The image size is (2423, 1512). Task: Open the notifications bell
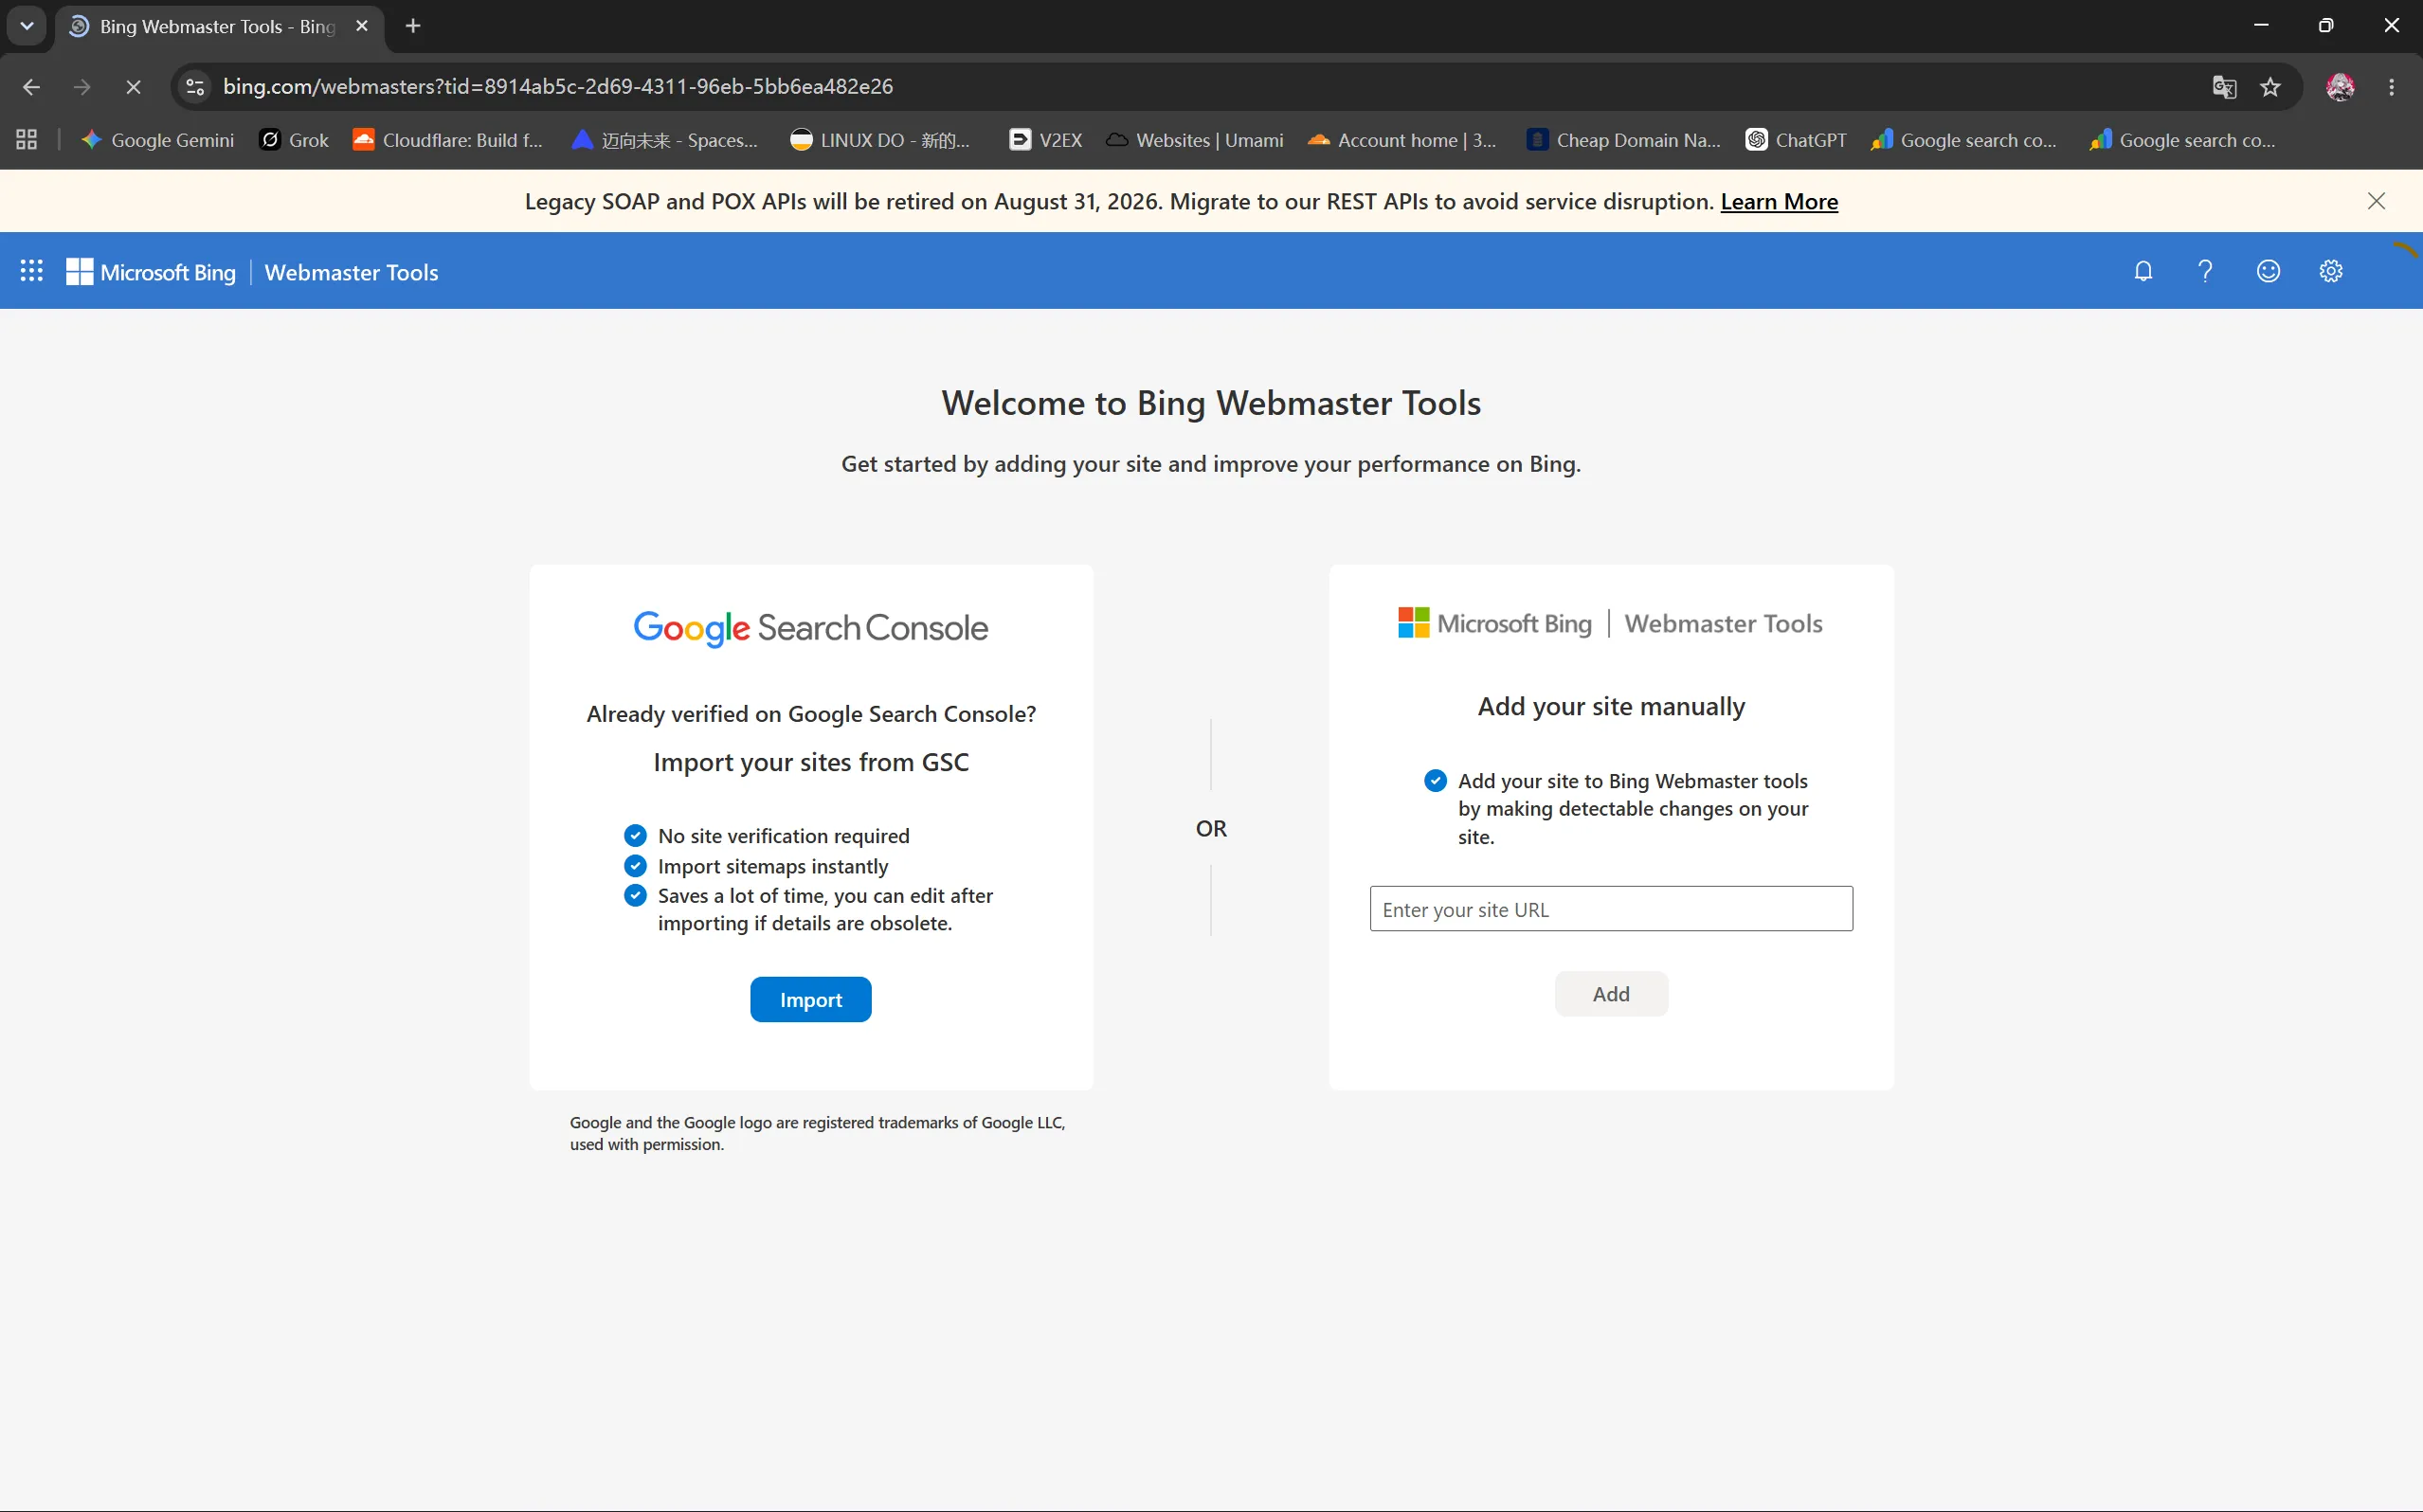[2143, 271]
